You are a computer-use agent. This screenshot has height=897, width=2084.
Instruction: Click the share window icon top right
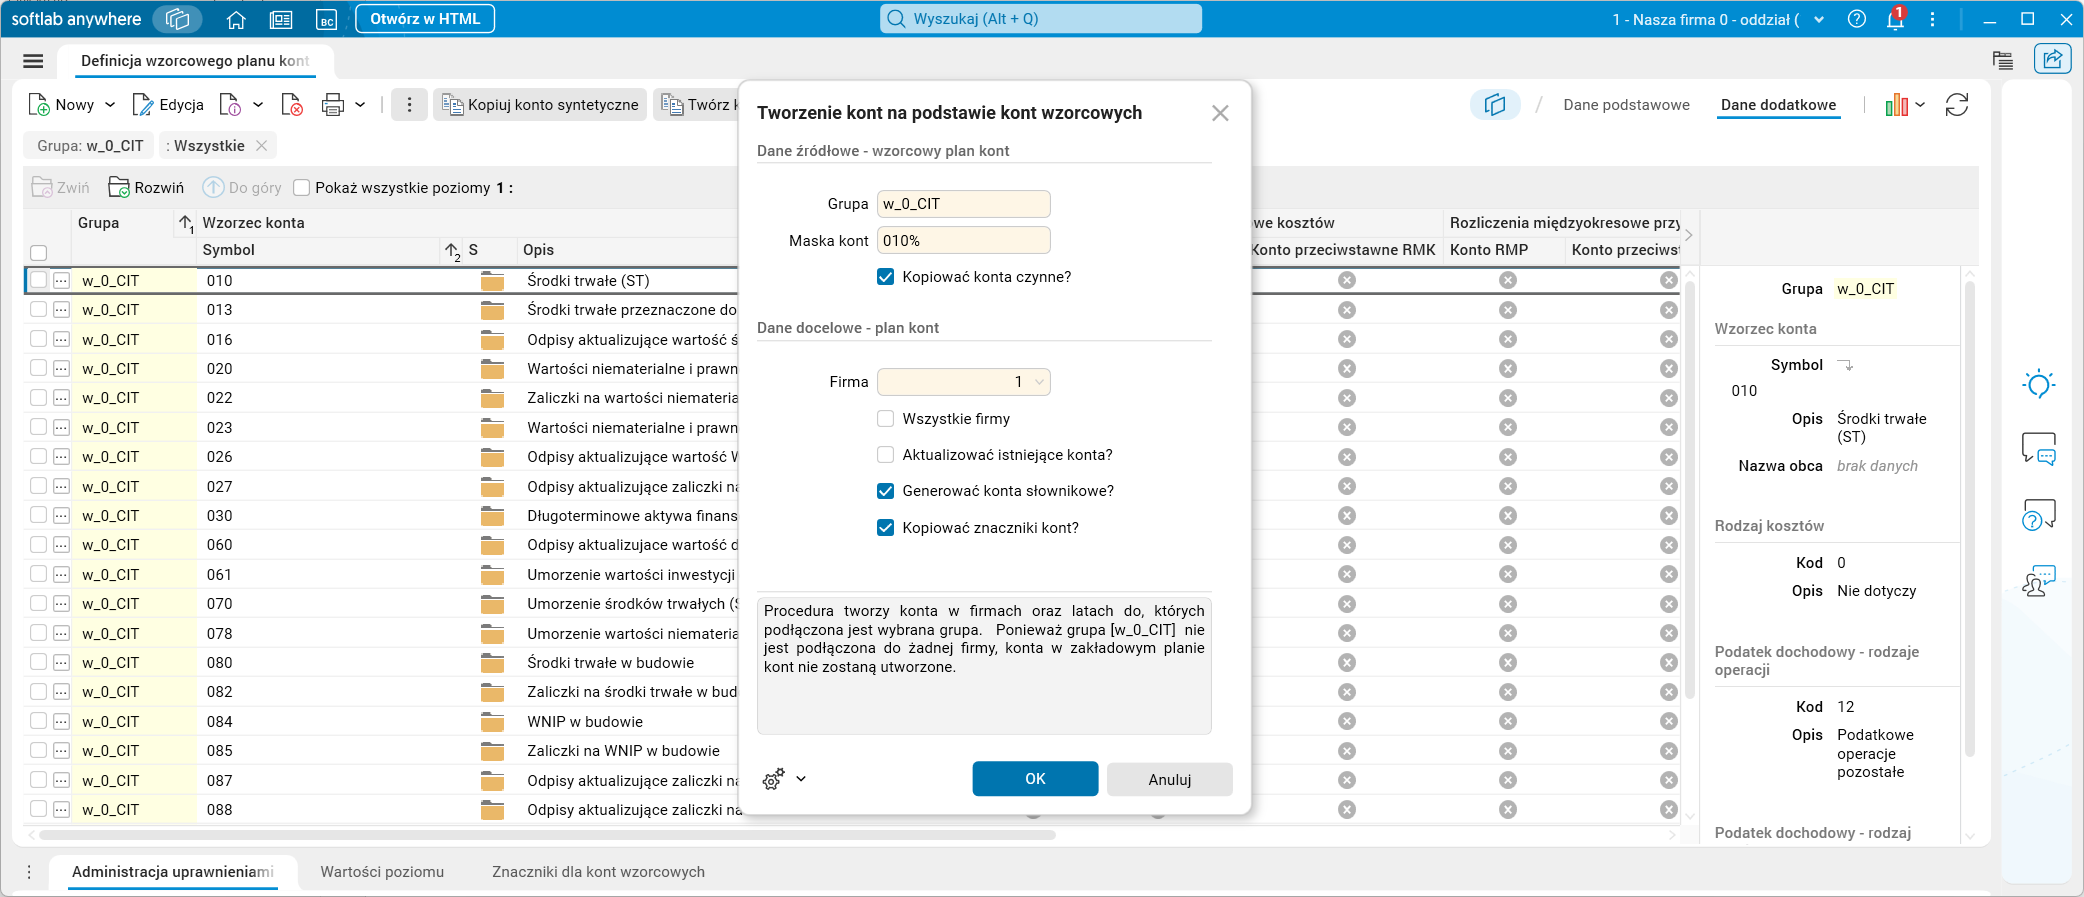tap(2052, 59)
